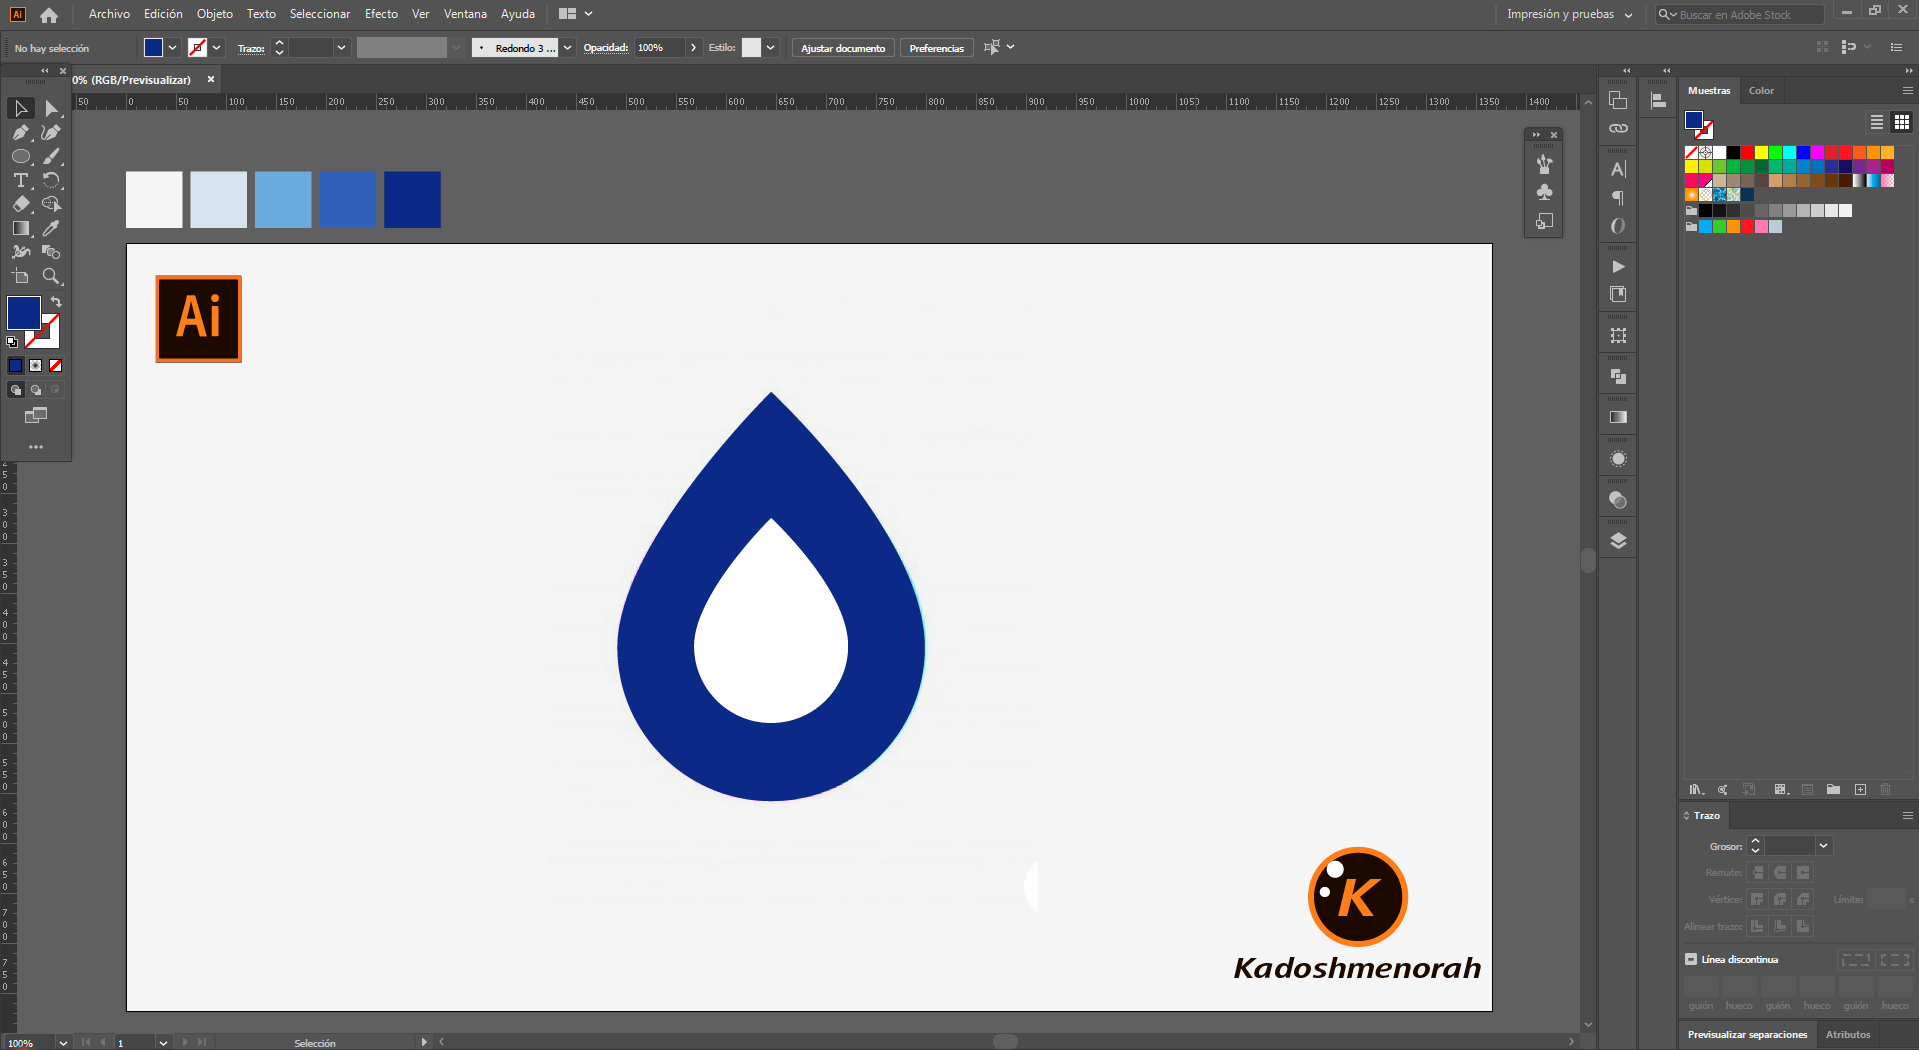Click the light blue palette square above artboard
The height and width of the screenshot is (1050, 1919).
pos(283,199)
